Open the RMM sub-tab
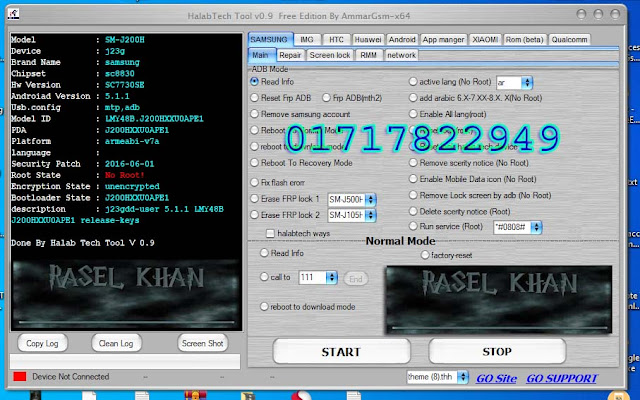 [369, 55]
